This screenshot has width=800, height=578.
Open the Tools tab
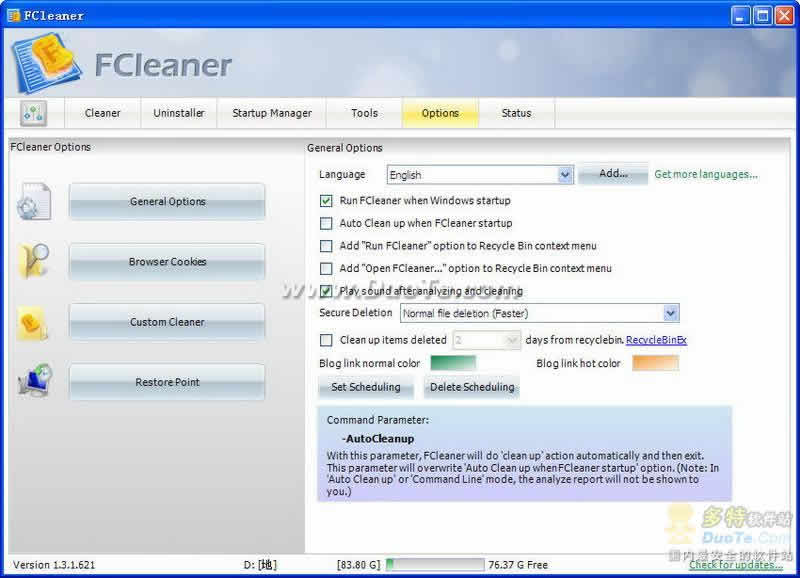(x=364, y=113)
